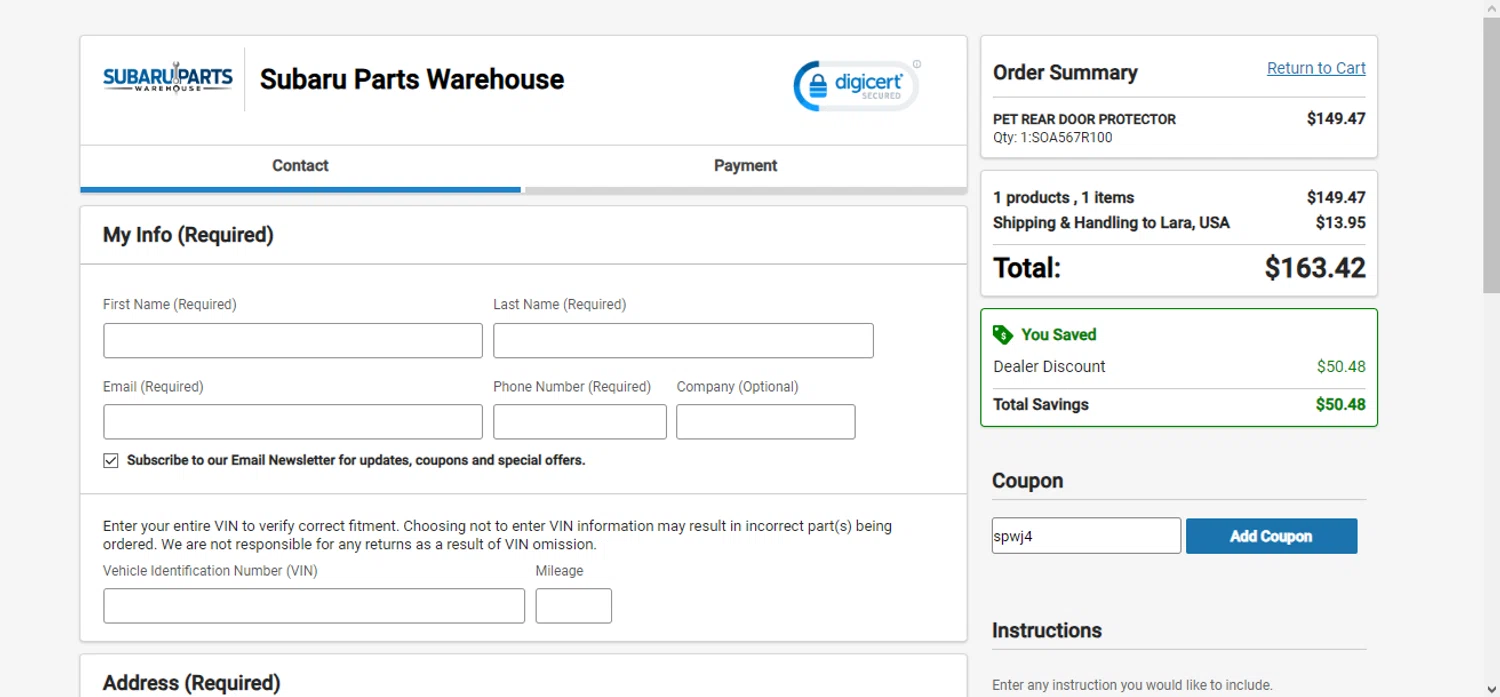Click the Shipping & Handling to Lara, USA text
The width and height of the screenshot is (1500, 697).
(x=1111, y=223)
